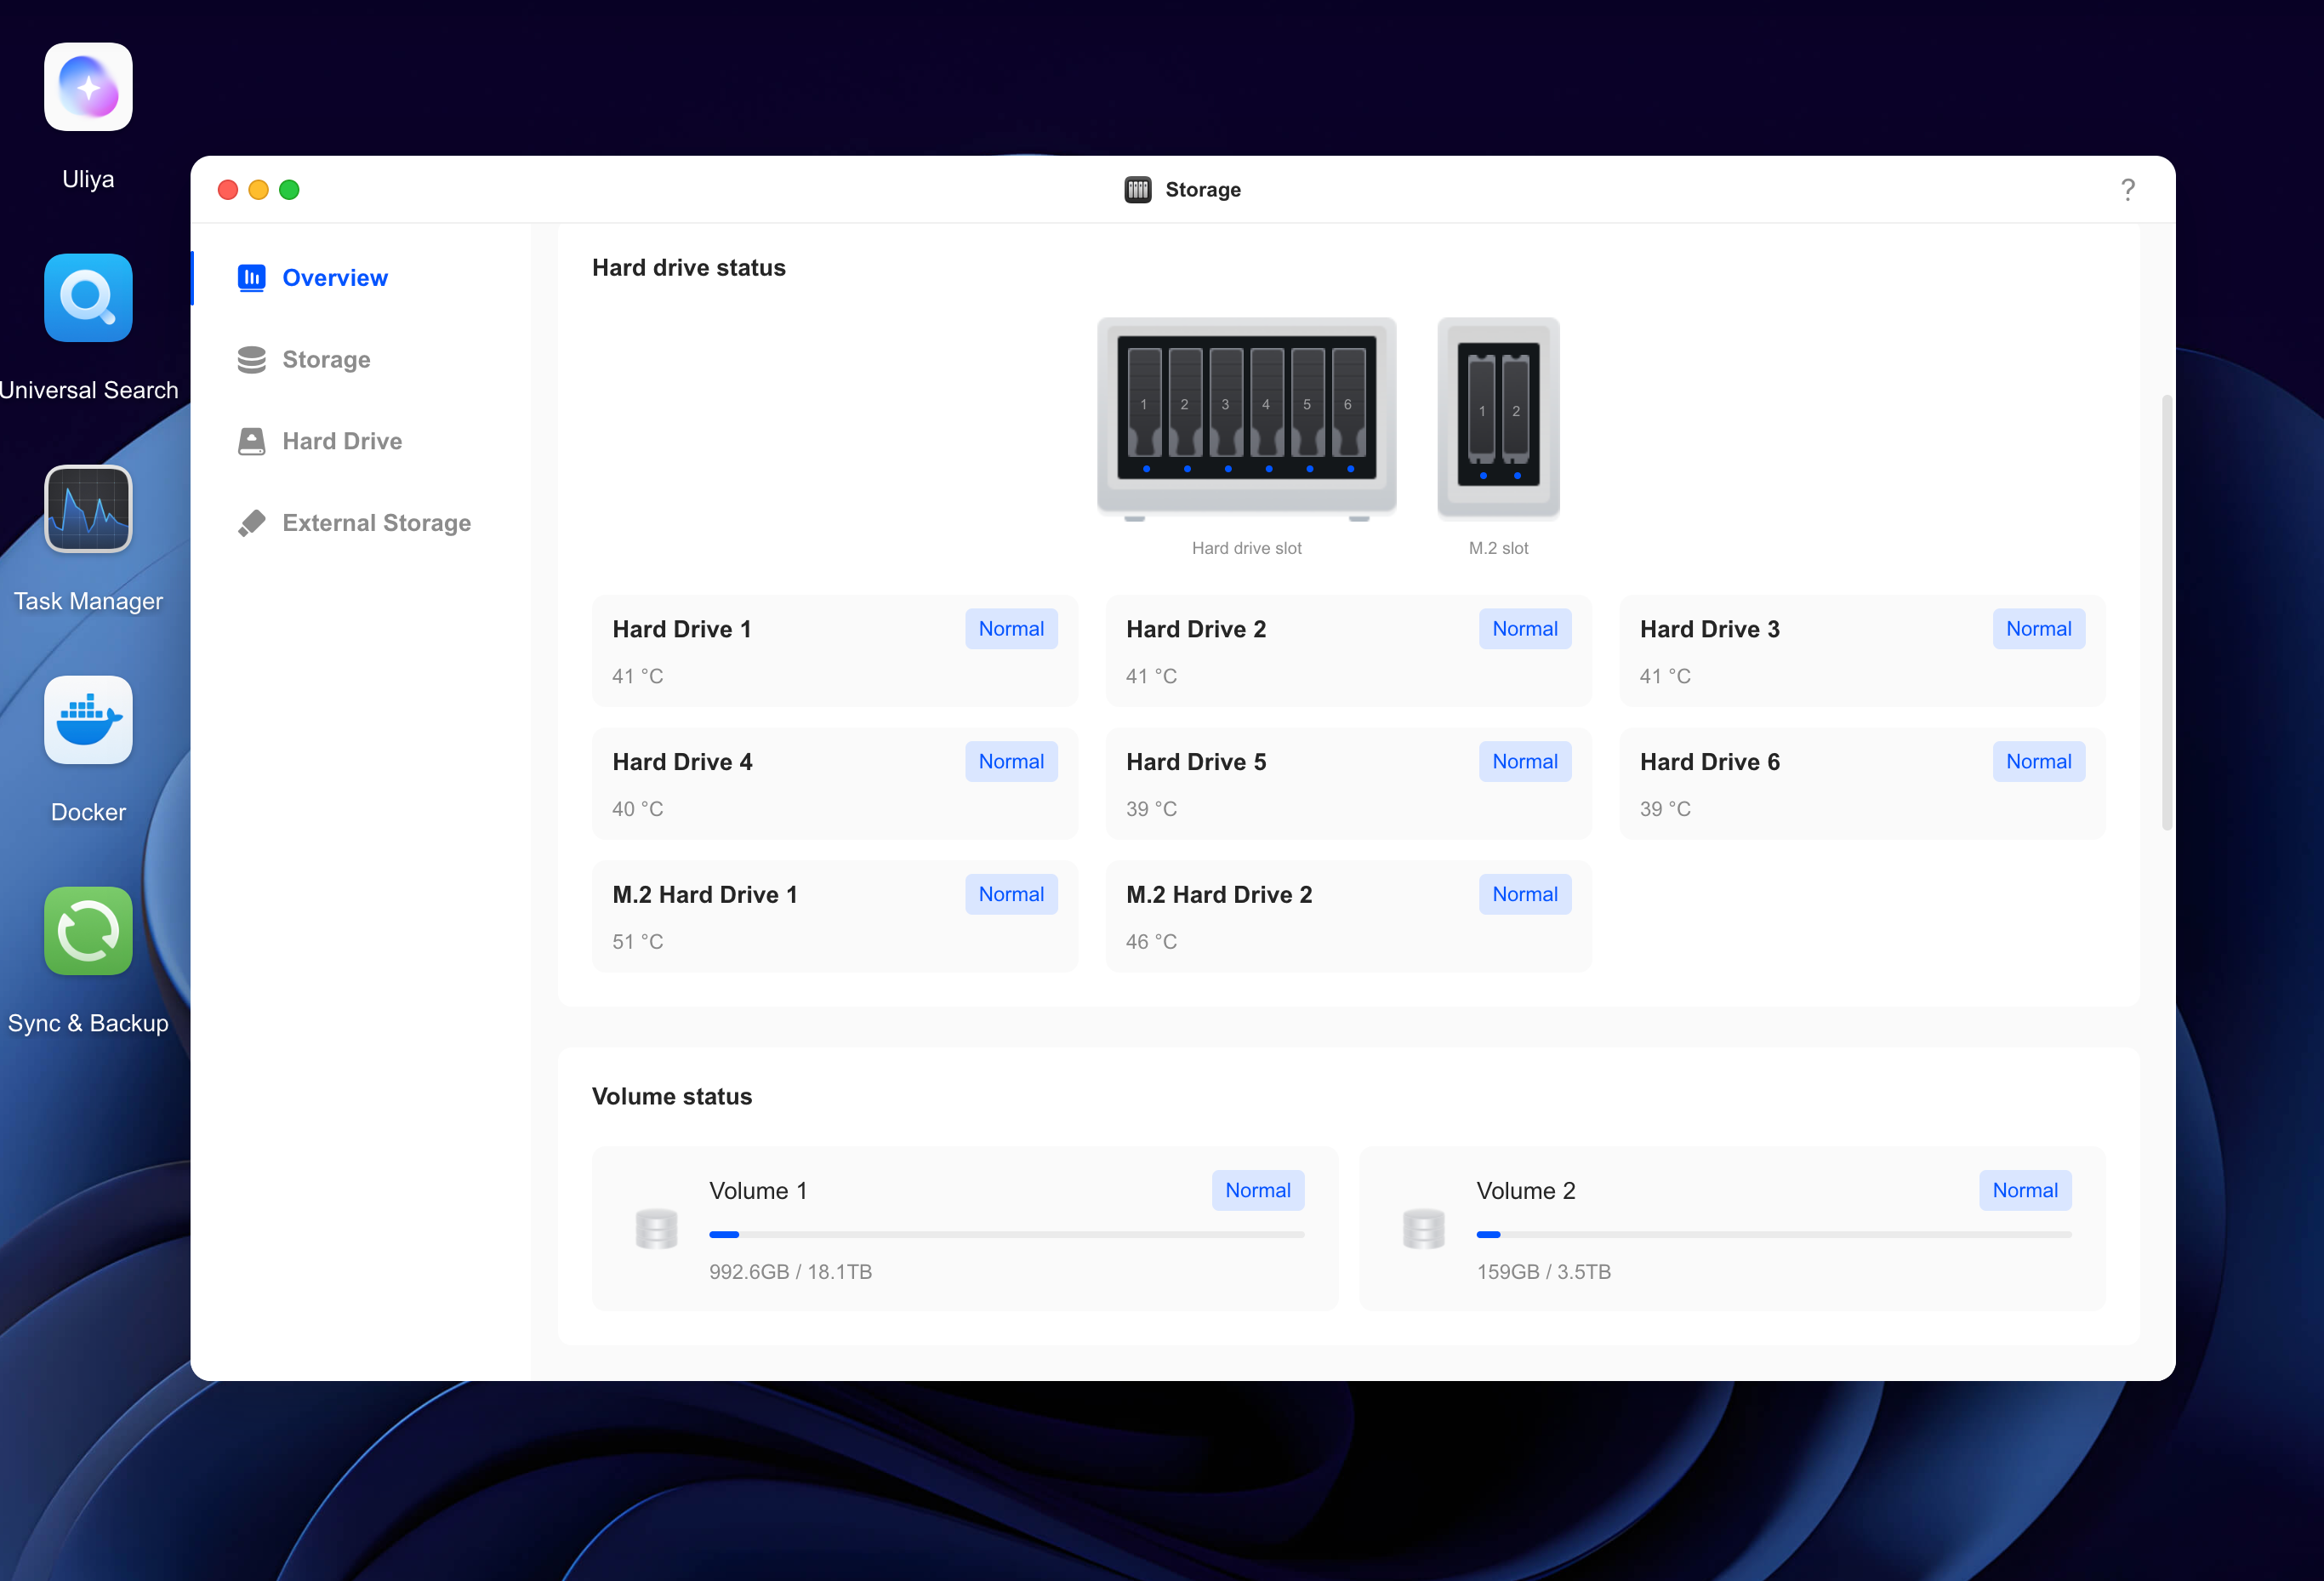Click the Overview sidebar chart icon

[251, 277]
